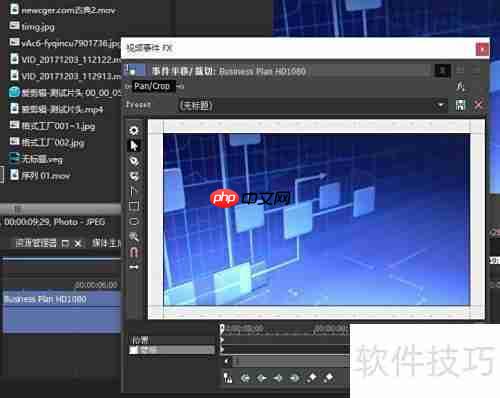
Task: Click the image in the Pan/Crop workspace
Action: click(316, 219)
